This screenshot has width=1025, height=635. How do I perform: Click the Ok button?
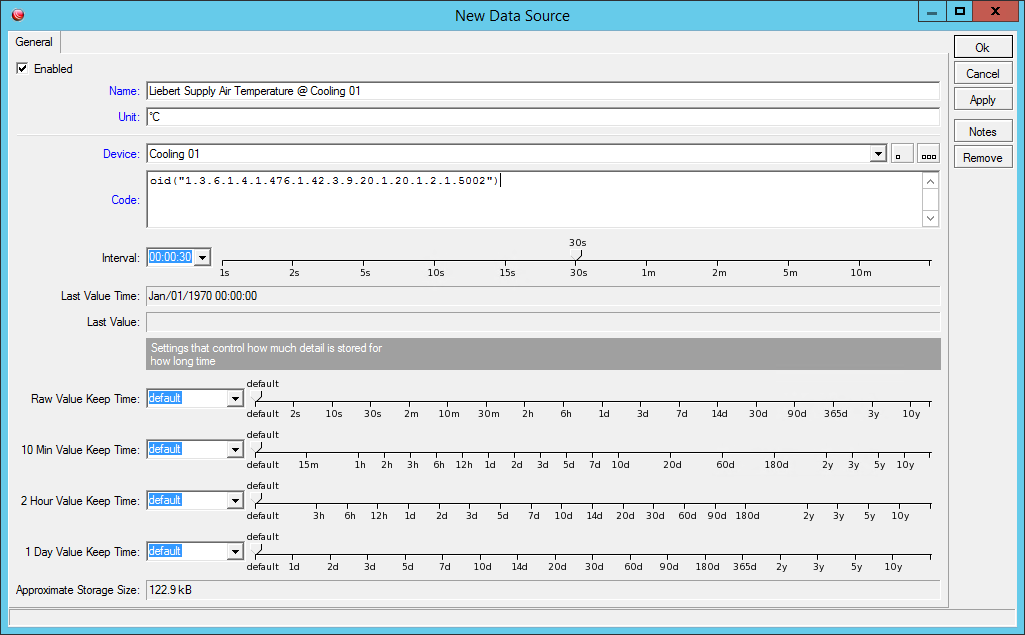pos(982,46)
